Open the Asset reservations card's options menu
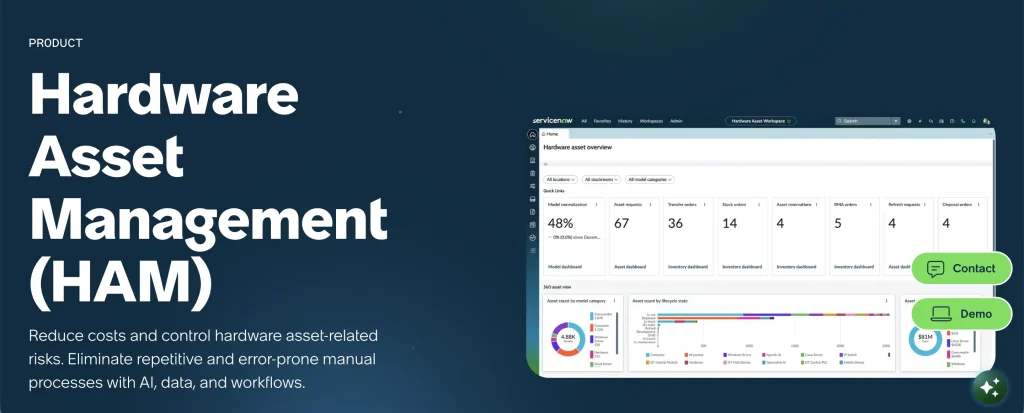 tap(814, 205)
